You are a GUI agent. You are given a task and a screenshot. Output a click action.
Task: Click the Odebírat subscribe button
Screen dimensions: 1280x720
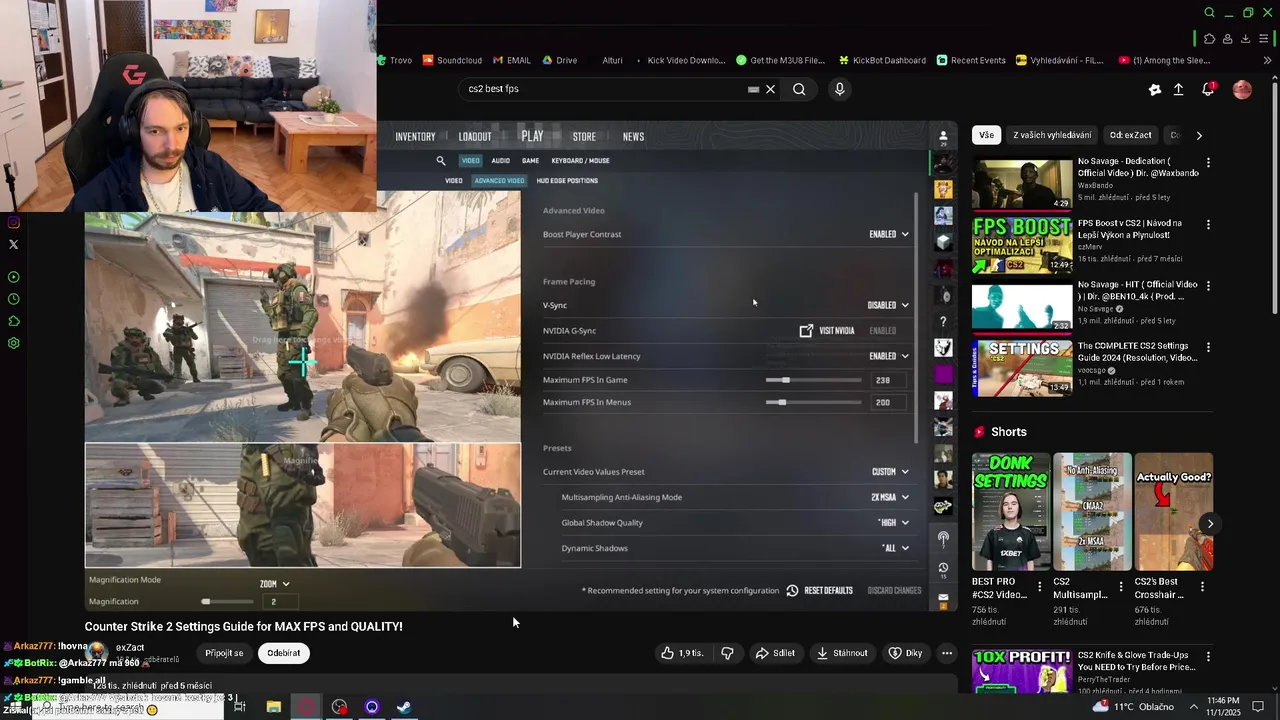[x=283, y=653]
